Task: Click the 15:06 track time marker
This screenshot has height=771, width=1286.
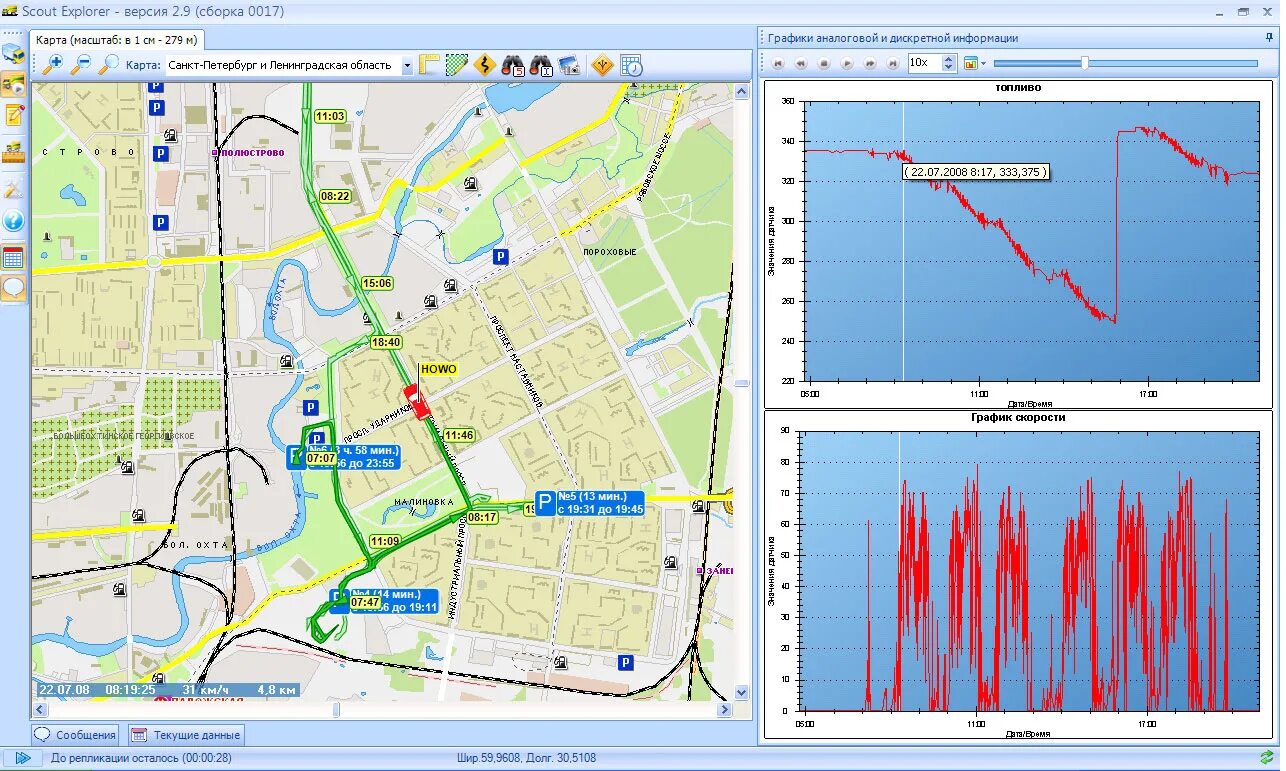Action: [x=377, y=283]
